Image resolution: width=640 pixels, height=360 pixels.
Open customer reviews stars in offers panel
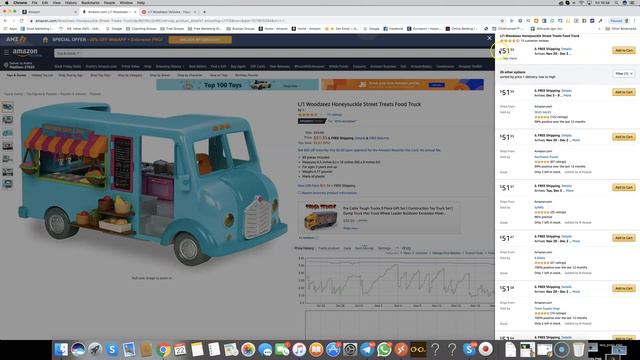coord(509,41)
